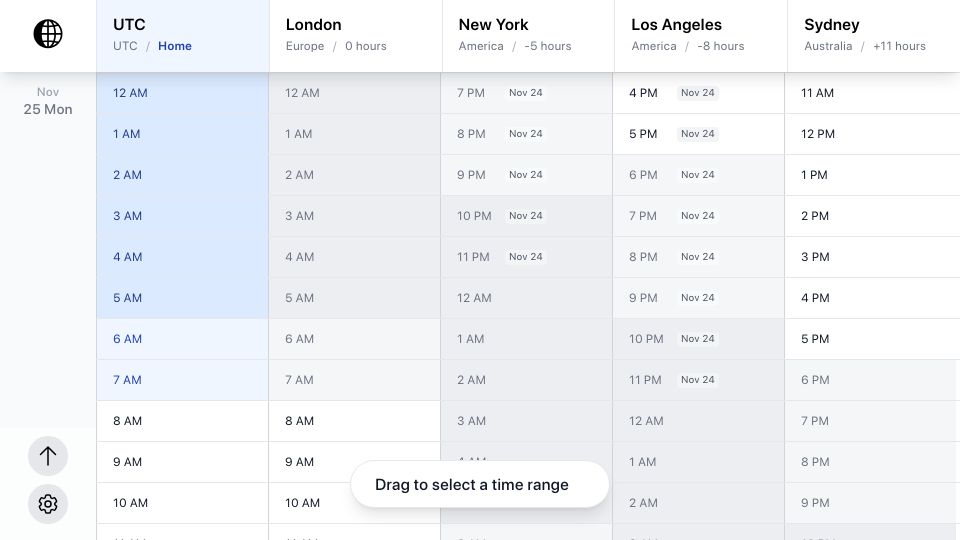The image size is (960, 540).
Task: Click the globe logo icon
Action: [48, 34]
